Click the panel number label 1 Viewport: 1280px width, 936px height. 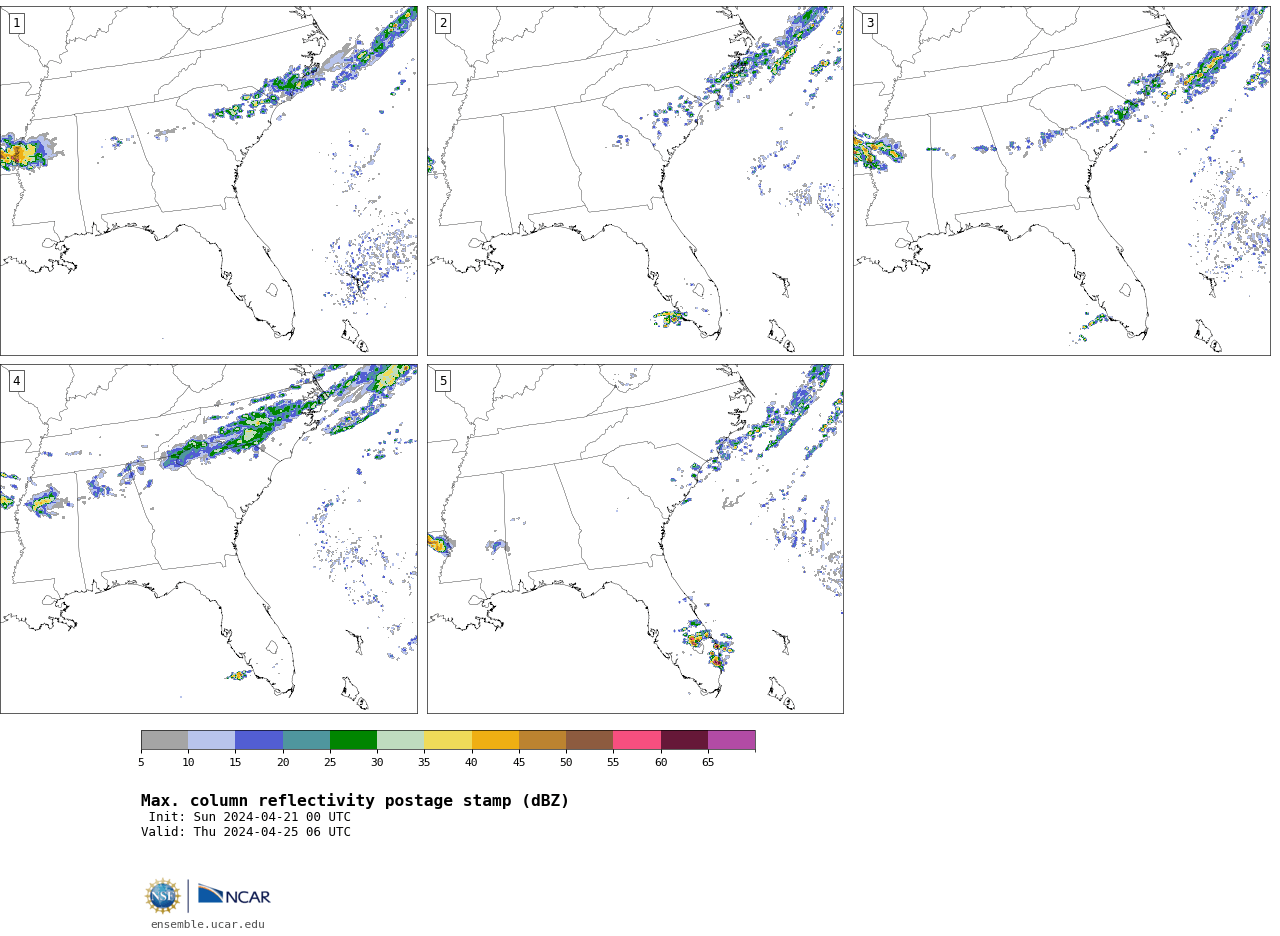[17, 23]
